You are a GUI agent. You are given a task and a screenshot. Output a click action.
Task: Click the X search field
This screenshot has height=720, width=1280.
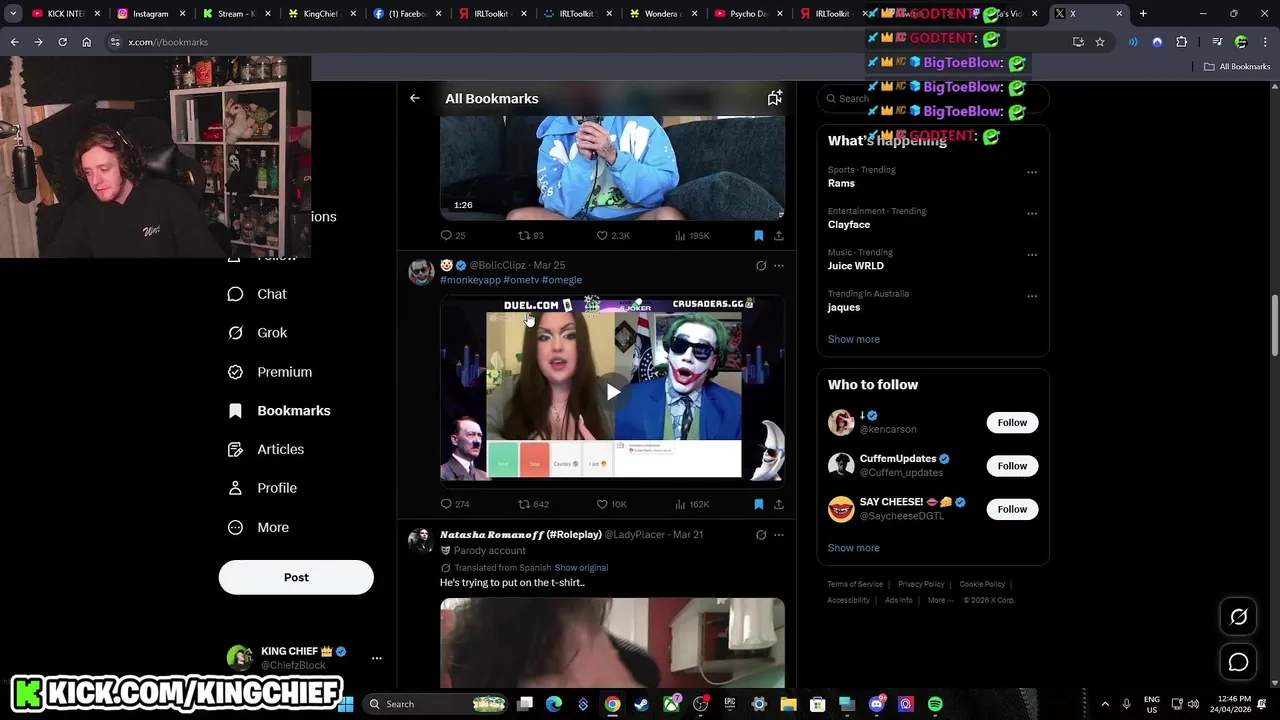932,98
